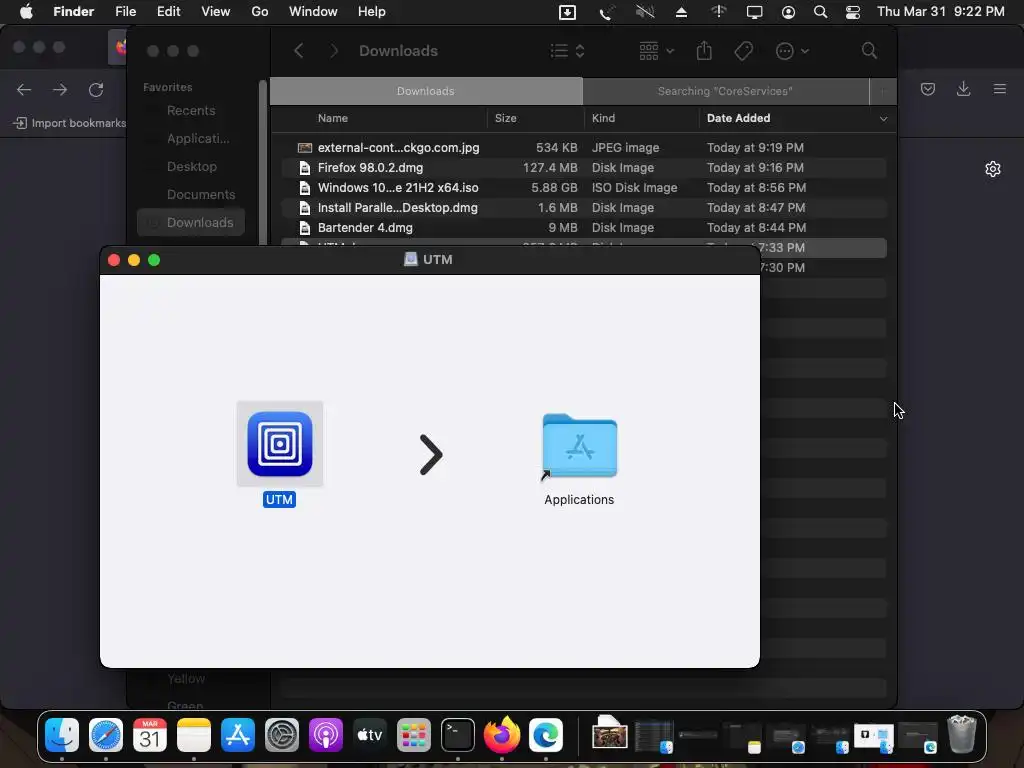1024x768 pixels.
Task: Select Desktop in Finder sidebar
Action: 191,167
